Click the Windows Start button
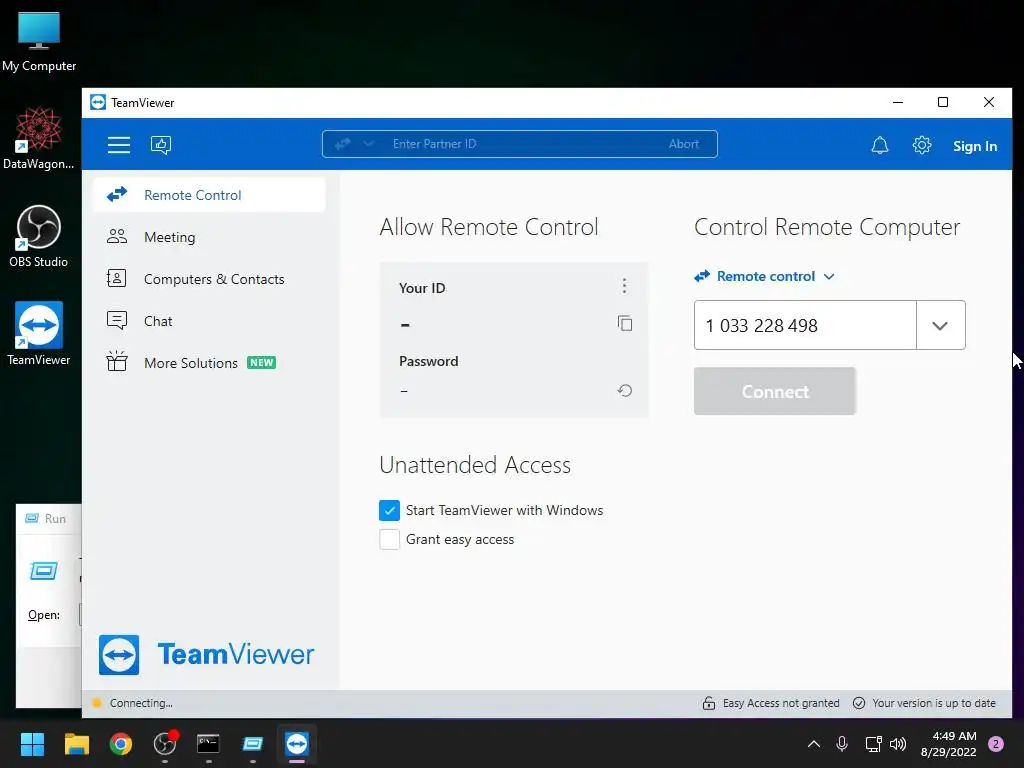 pos(32,744)
